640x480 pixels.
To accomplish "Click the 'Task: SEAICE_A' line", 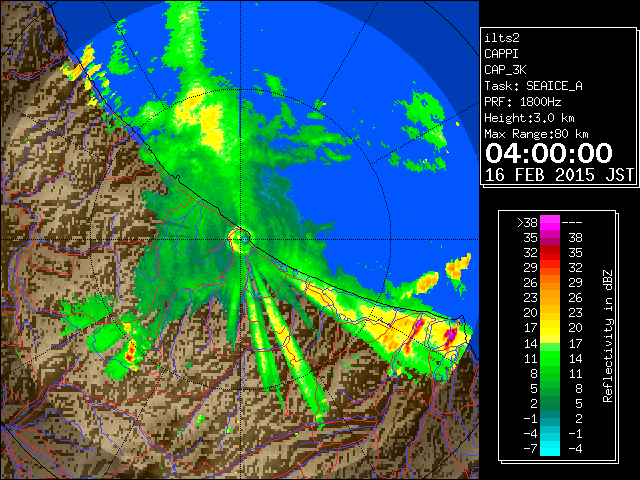I will click(x=533, y=86).
